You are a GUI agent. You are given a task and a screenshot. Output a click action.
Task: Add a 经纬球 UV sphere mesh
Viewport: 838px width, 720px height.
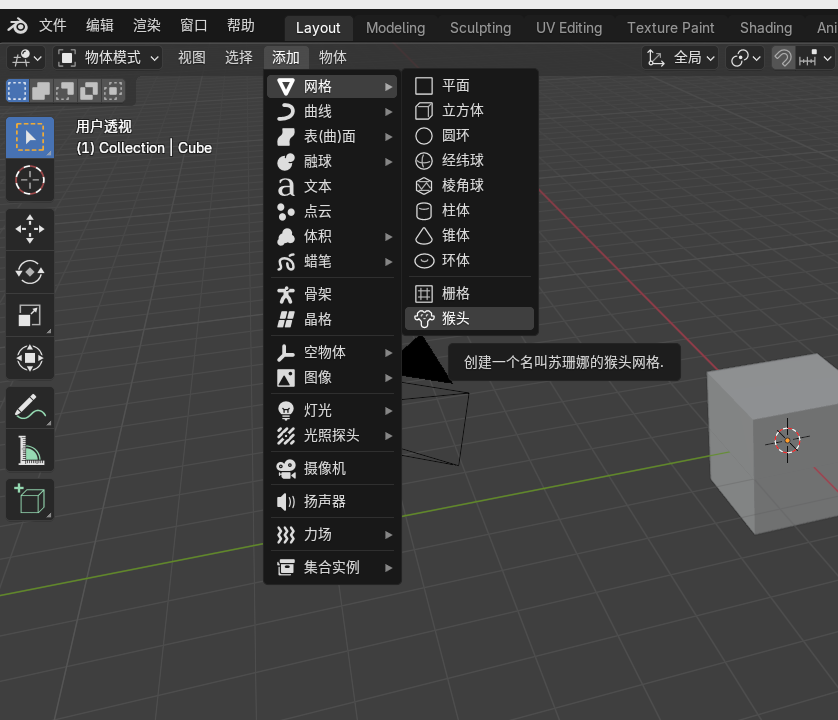point(470,160)
